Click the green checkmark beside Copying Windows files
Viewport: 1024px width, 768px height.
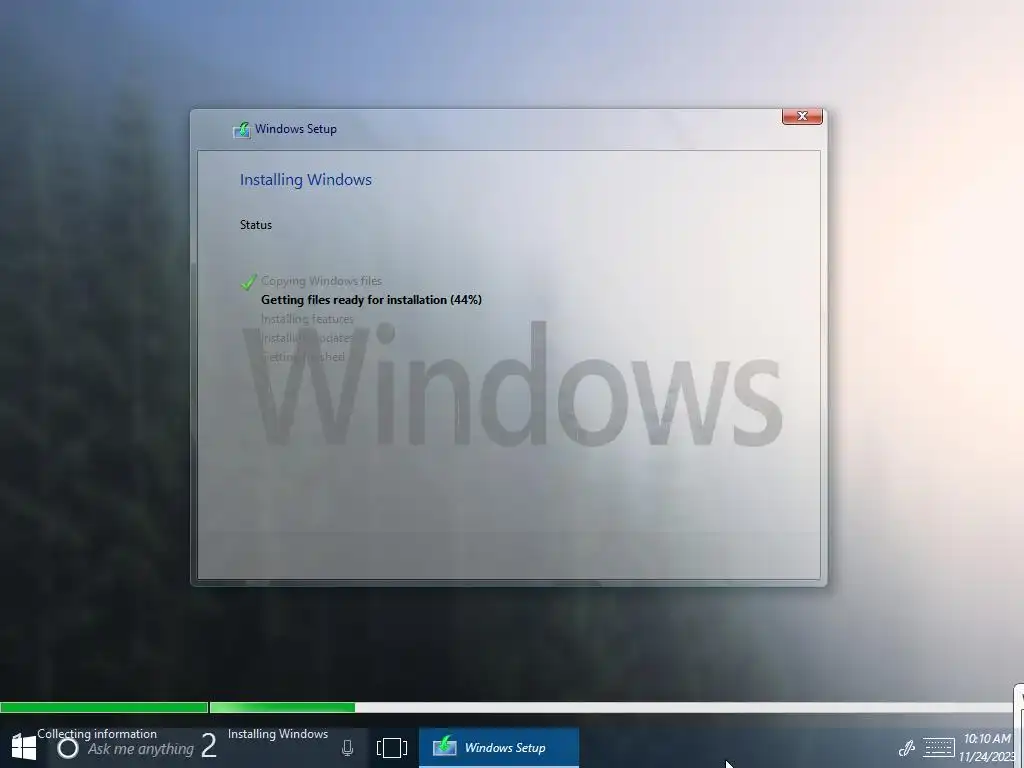tap(249, 281)
